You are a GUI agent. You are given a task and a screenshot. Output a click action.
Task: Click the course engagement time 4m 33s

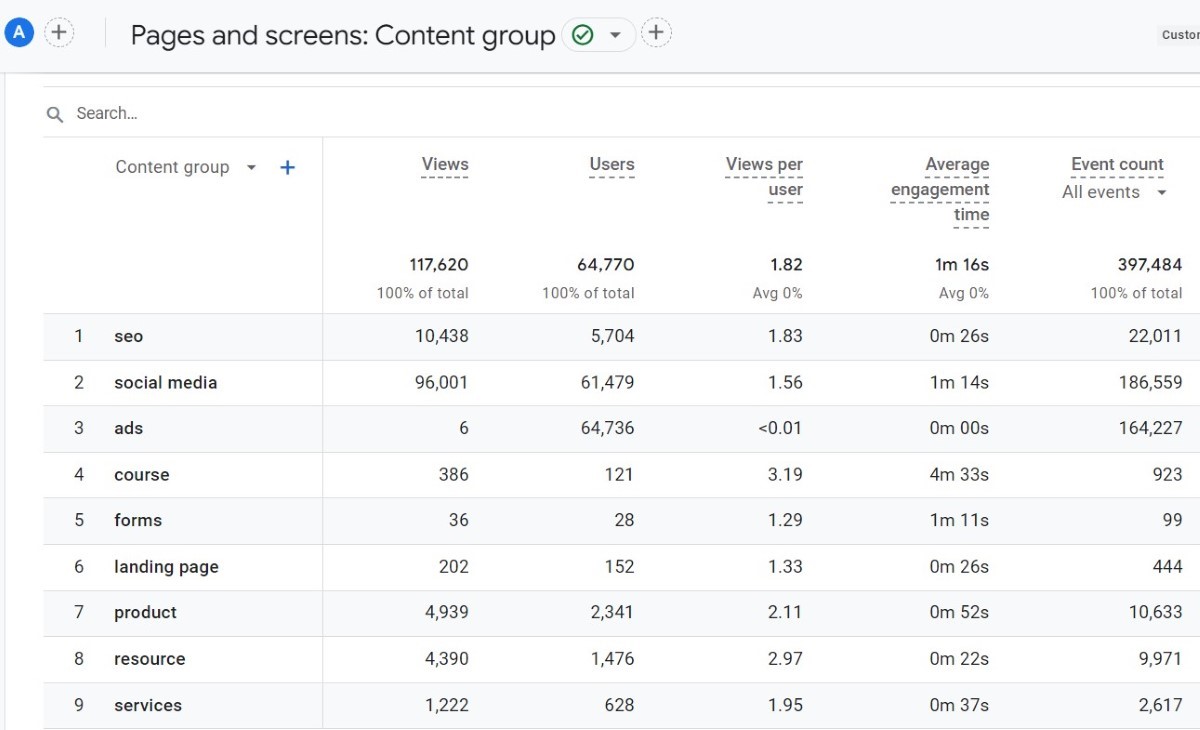(x=959, y=475)
